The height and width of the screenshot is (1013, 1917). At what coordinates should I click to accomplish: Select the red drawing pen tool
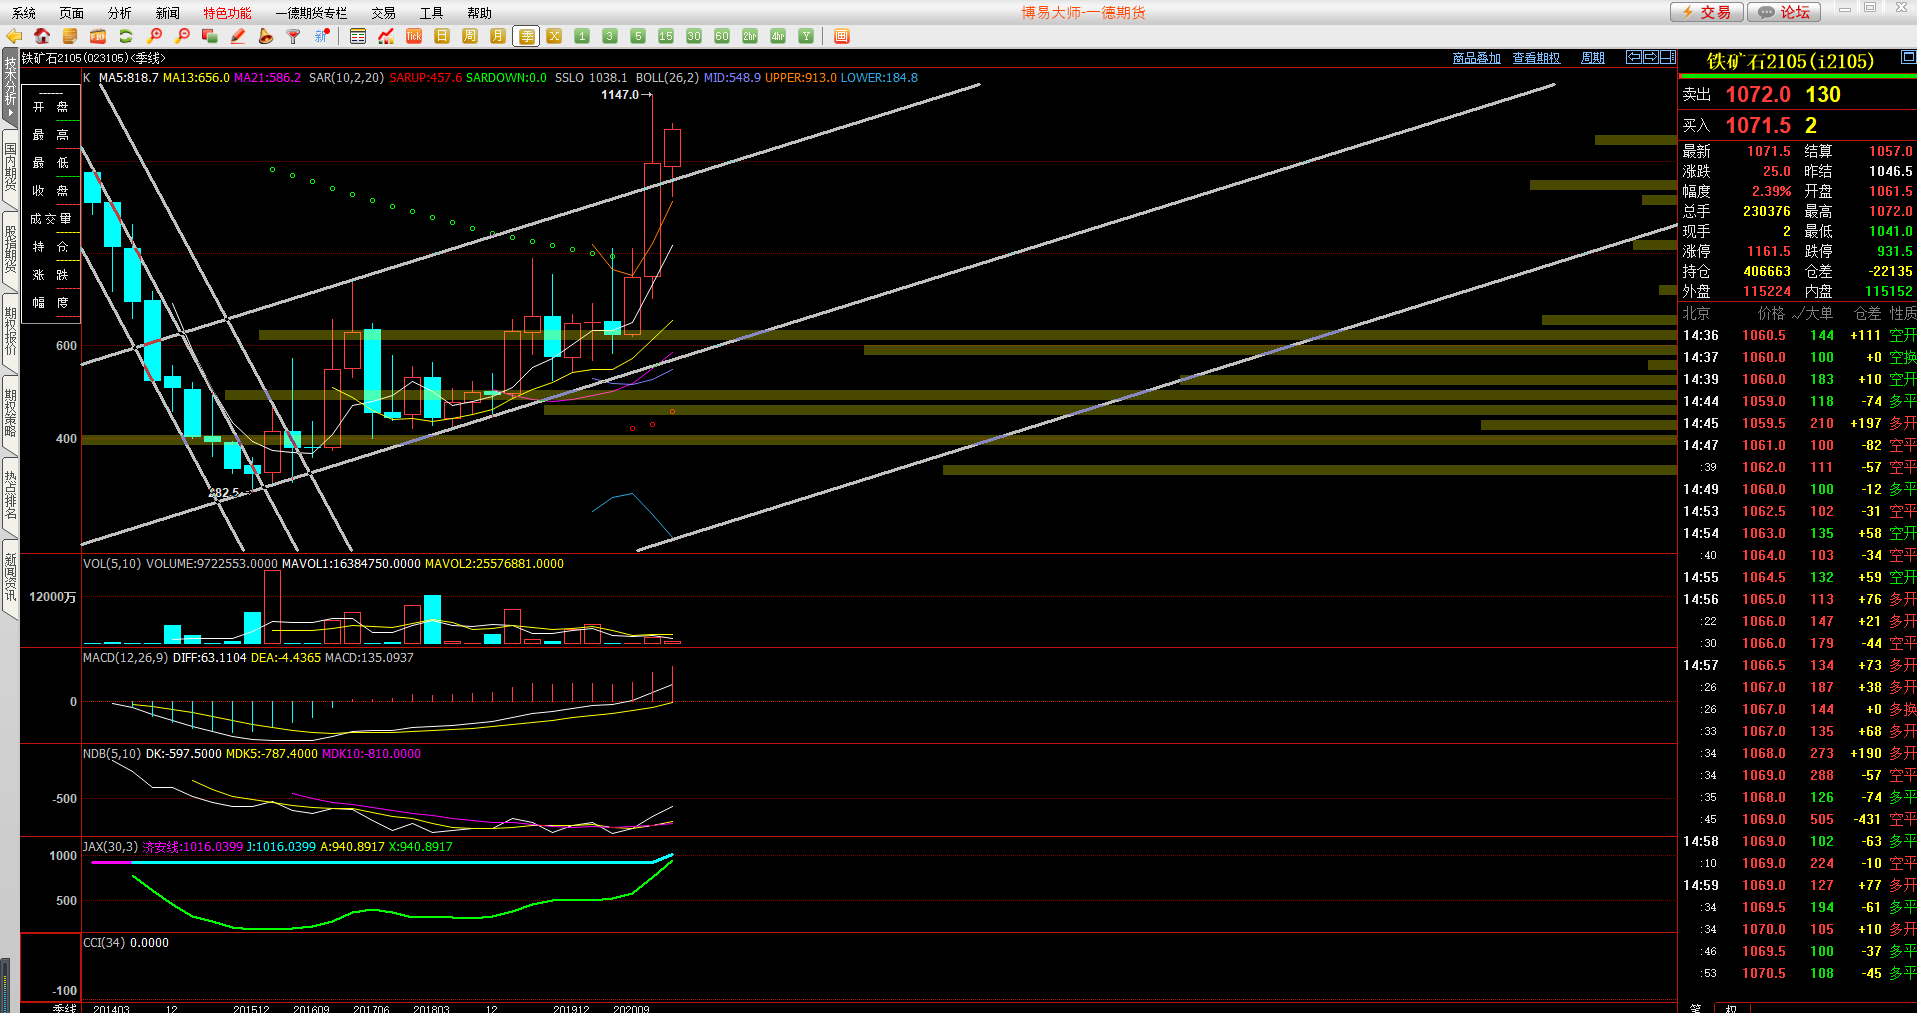coord(238,36)
